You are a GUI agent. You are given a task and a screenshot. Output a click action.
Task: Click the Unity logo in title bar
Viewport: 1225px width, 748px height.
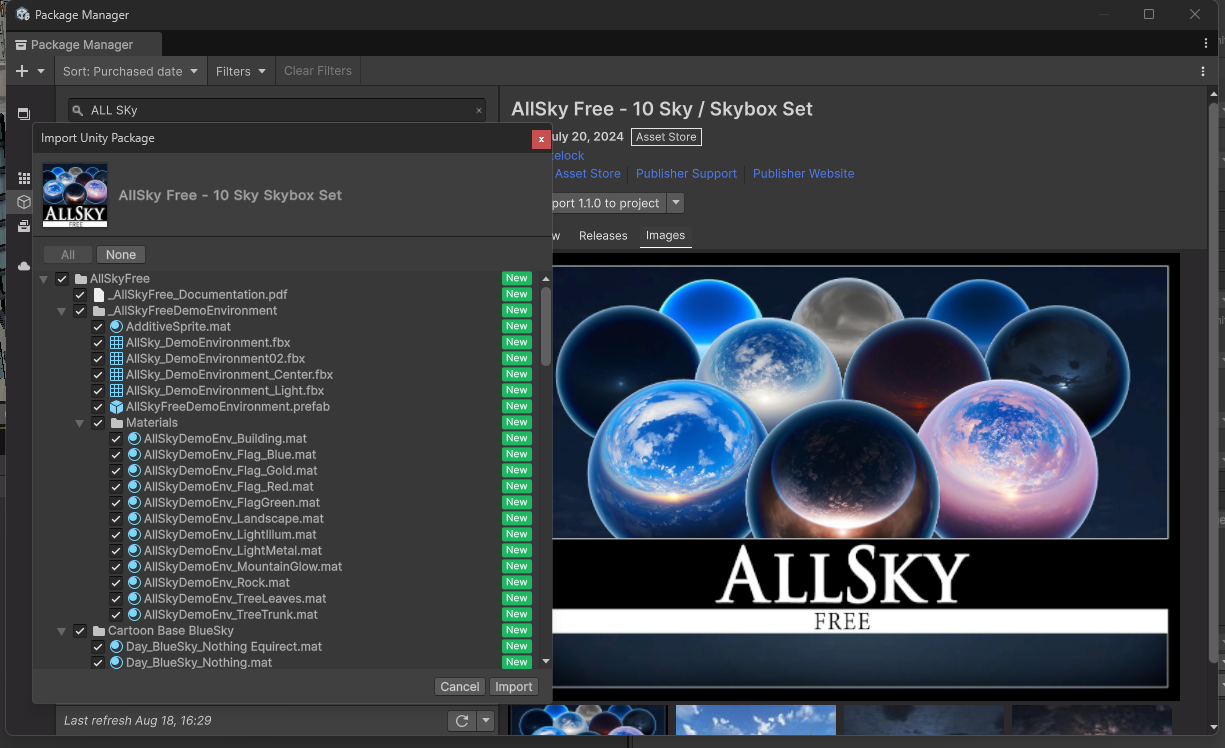pos(22,15)
